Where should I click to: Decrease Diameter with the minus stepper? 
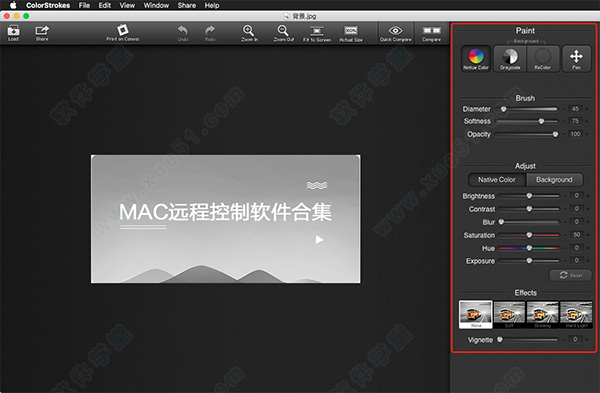coord(564,109)
